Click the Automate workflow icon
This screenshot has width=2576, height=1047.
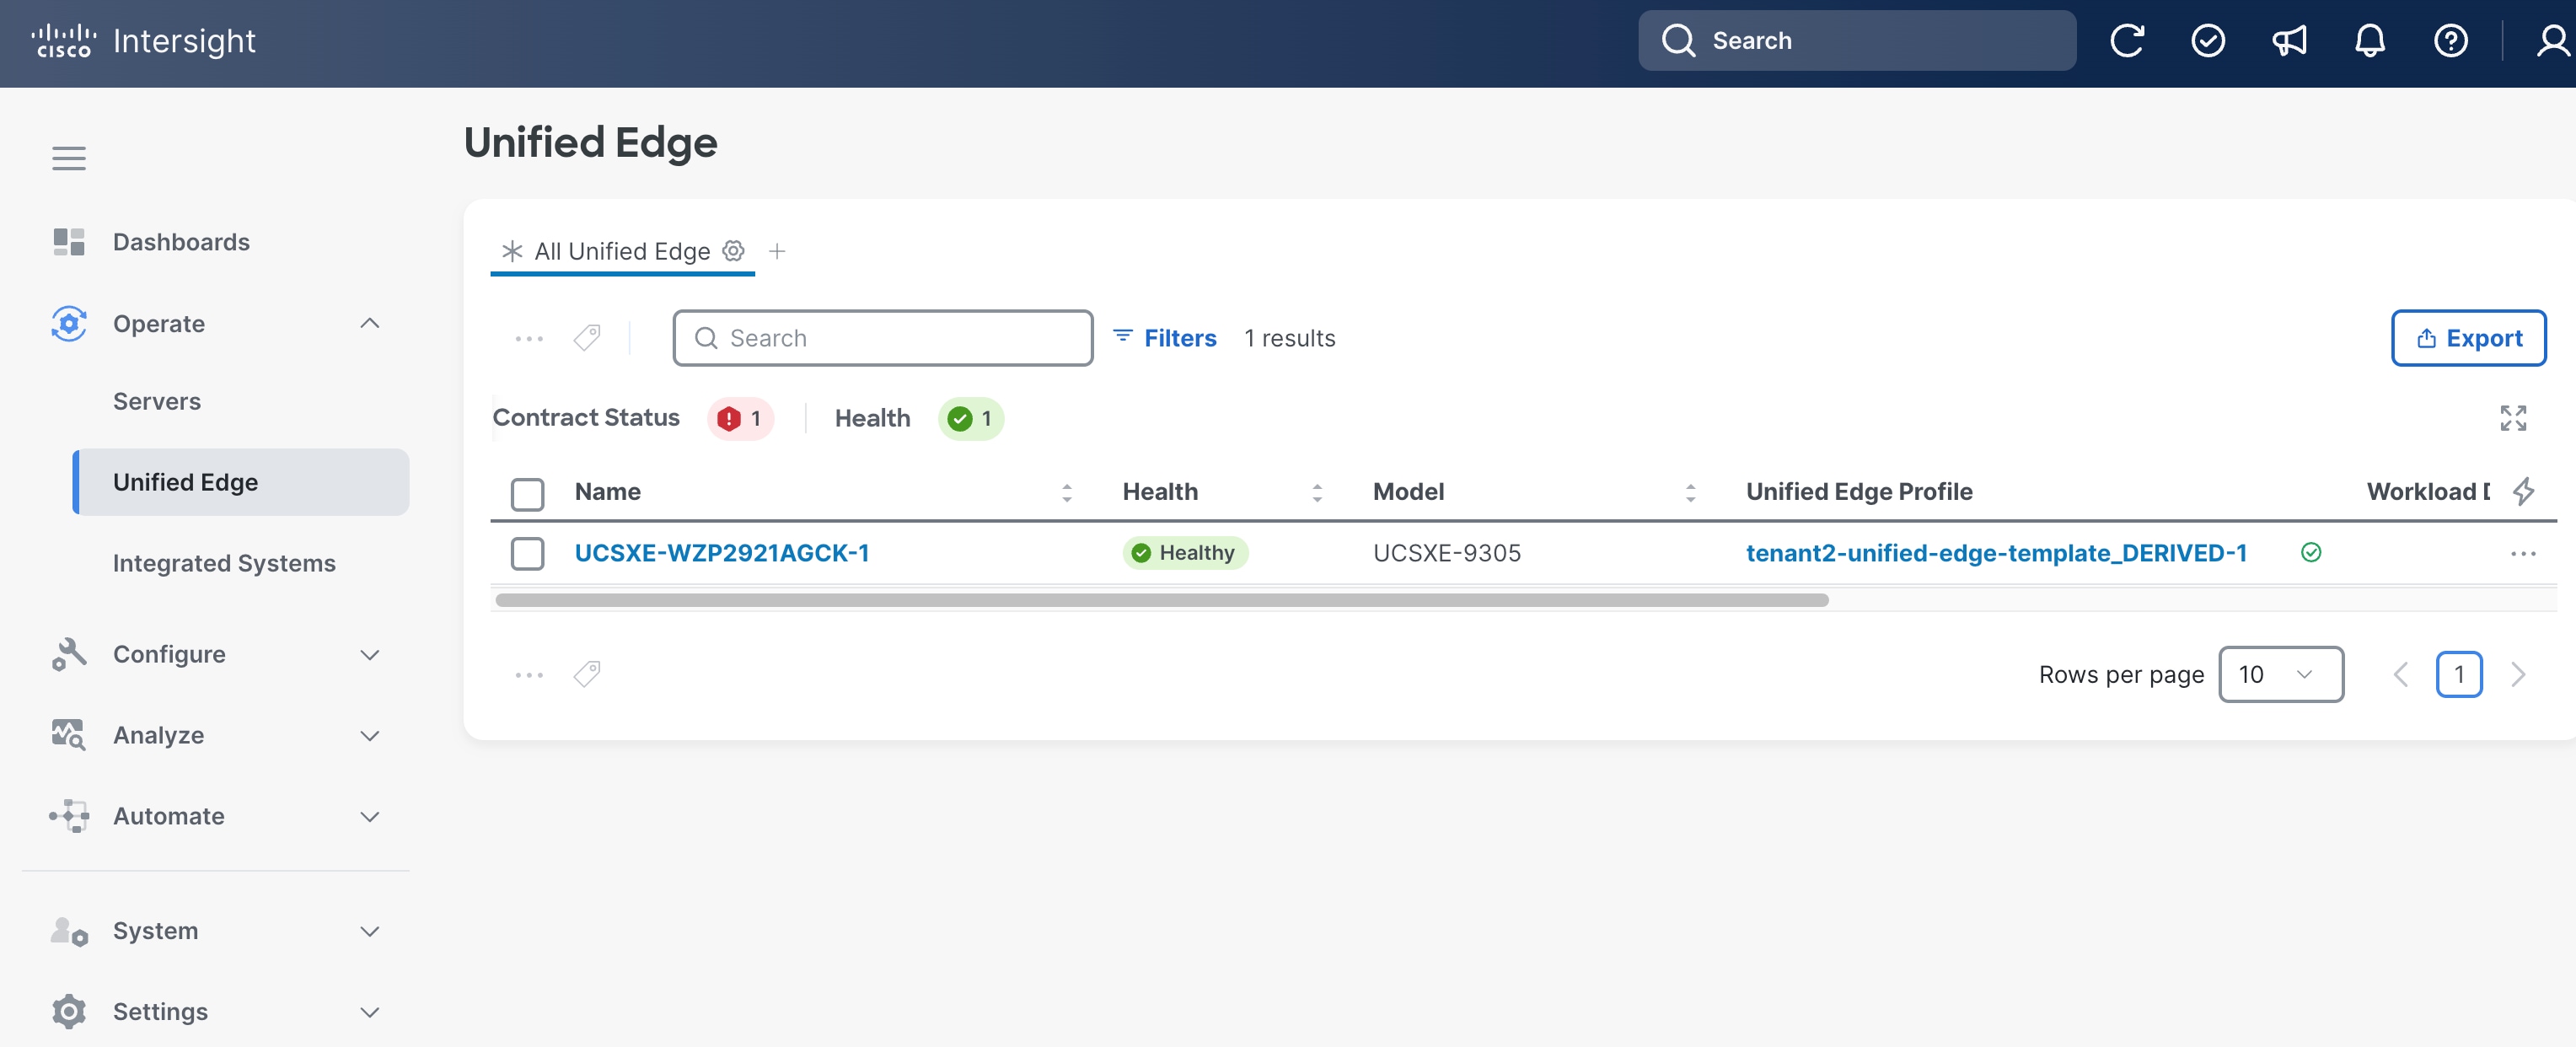(69, 816)
